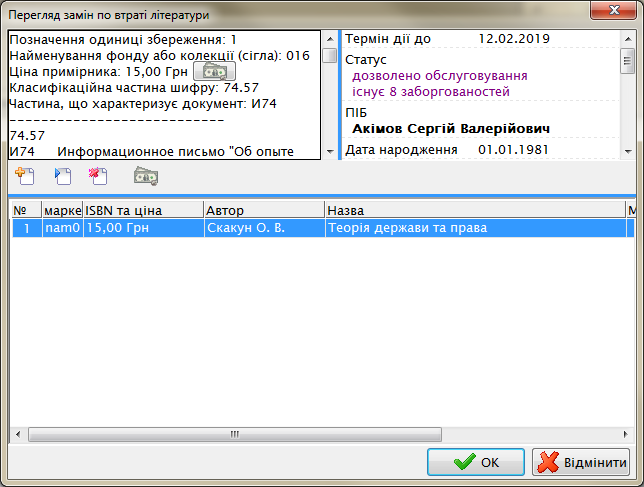Image resolution: width=644 pixels, height=487 pixels.
Task: Click the banknote button beside the copy price
Action: pos(213,72)
